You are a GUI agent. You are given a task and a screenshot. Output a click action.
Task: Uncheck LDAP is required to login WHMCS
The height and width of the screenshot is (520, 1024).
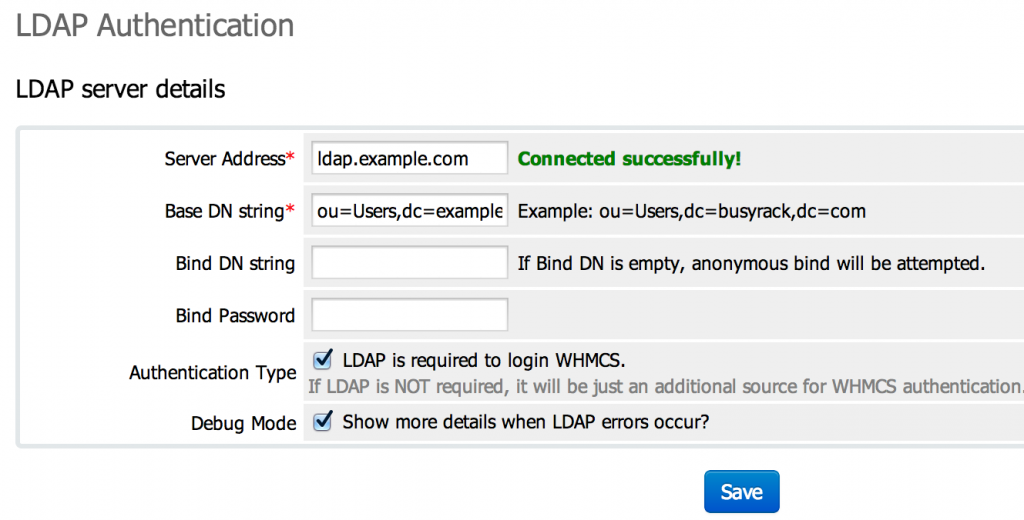[323, 359]
